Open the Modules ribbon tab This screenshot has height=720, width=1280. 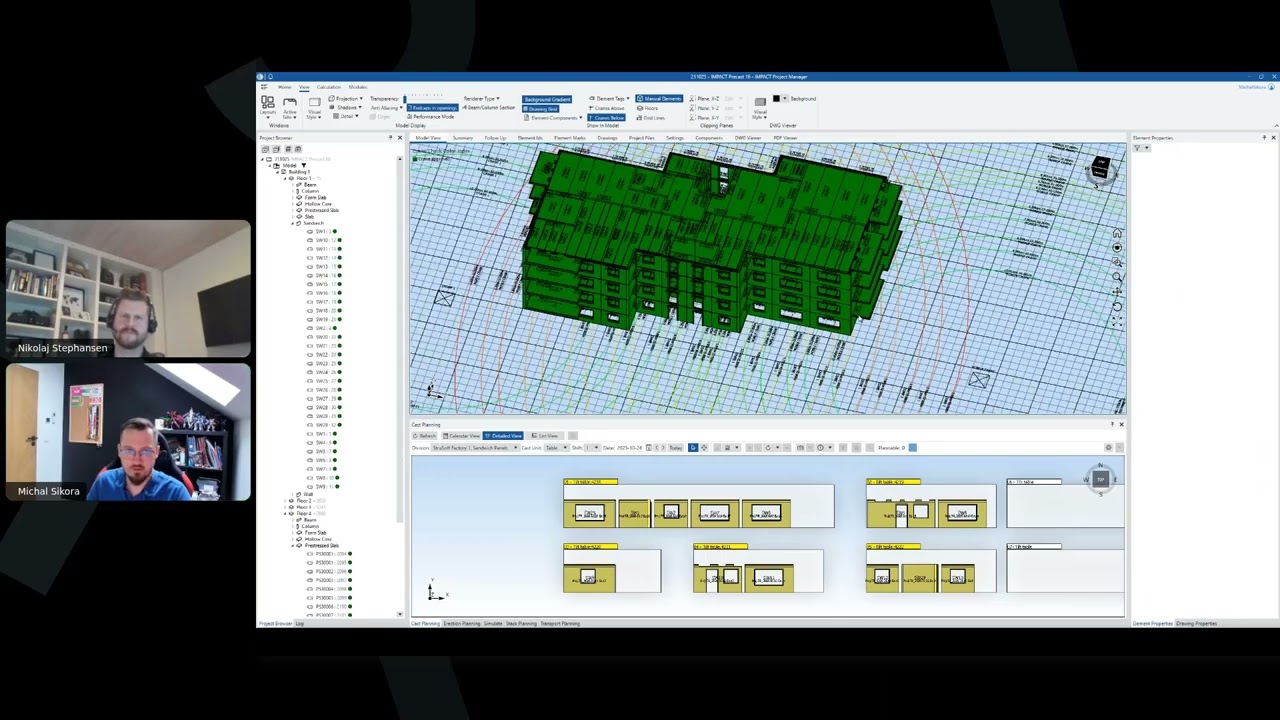click(358, 87)
